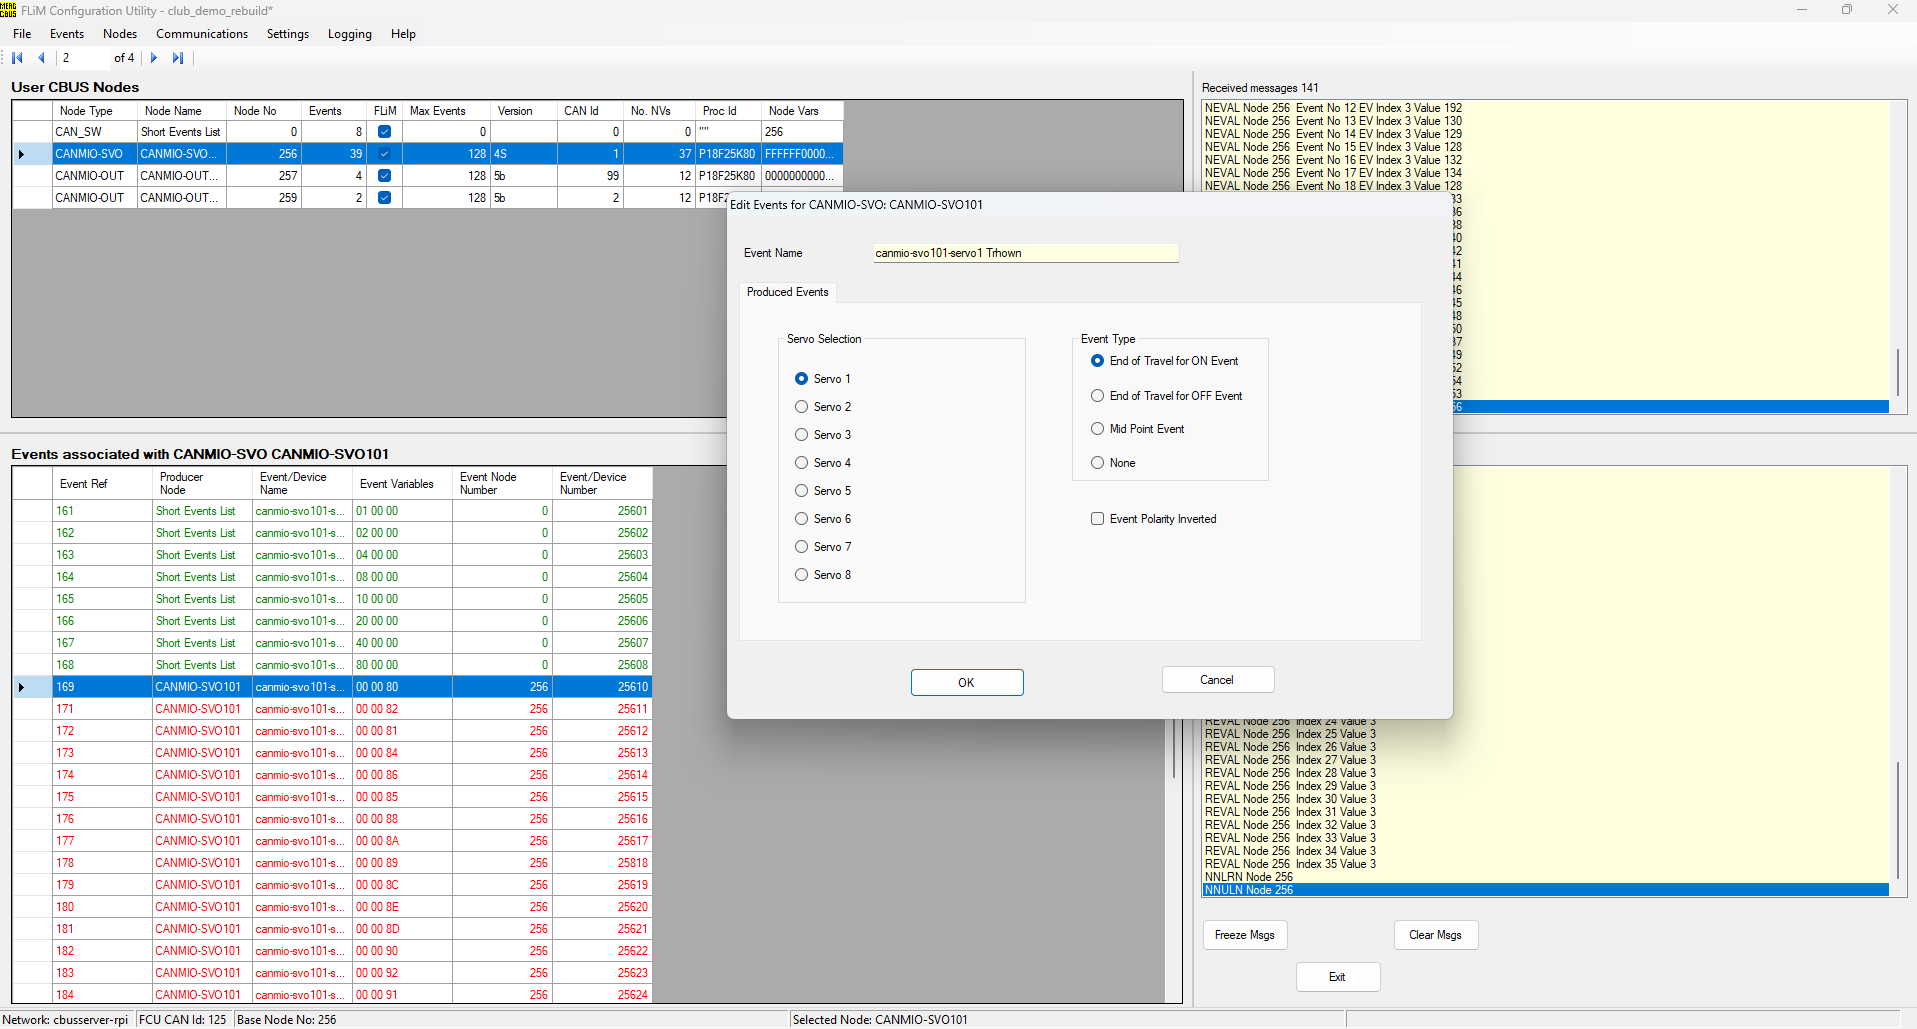The image size is (1917, 1029).
Task: Click the received messages list scrollbar
Action: coord(1897,371)
